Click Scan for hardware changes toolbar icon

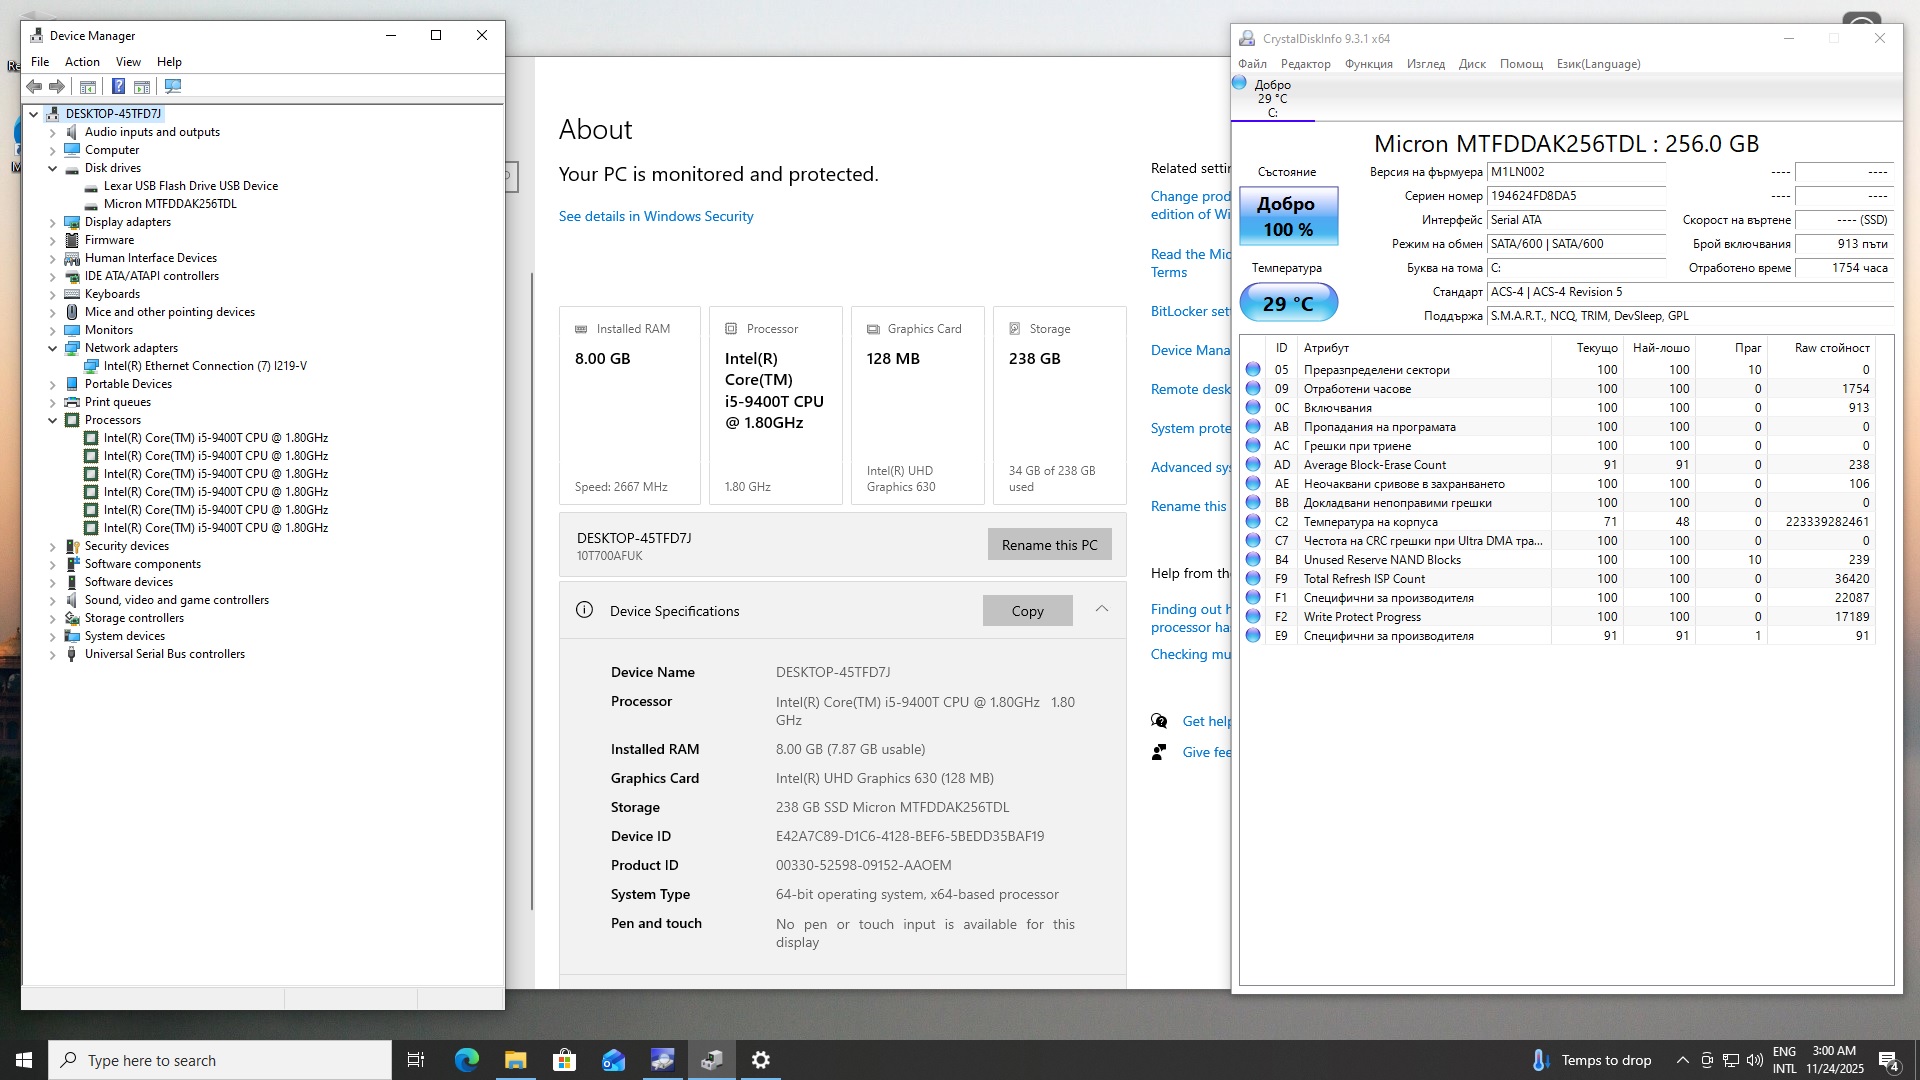[173, 87]
